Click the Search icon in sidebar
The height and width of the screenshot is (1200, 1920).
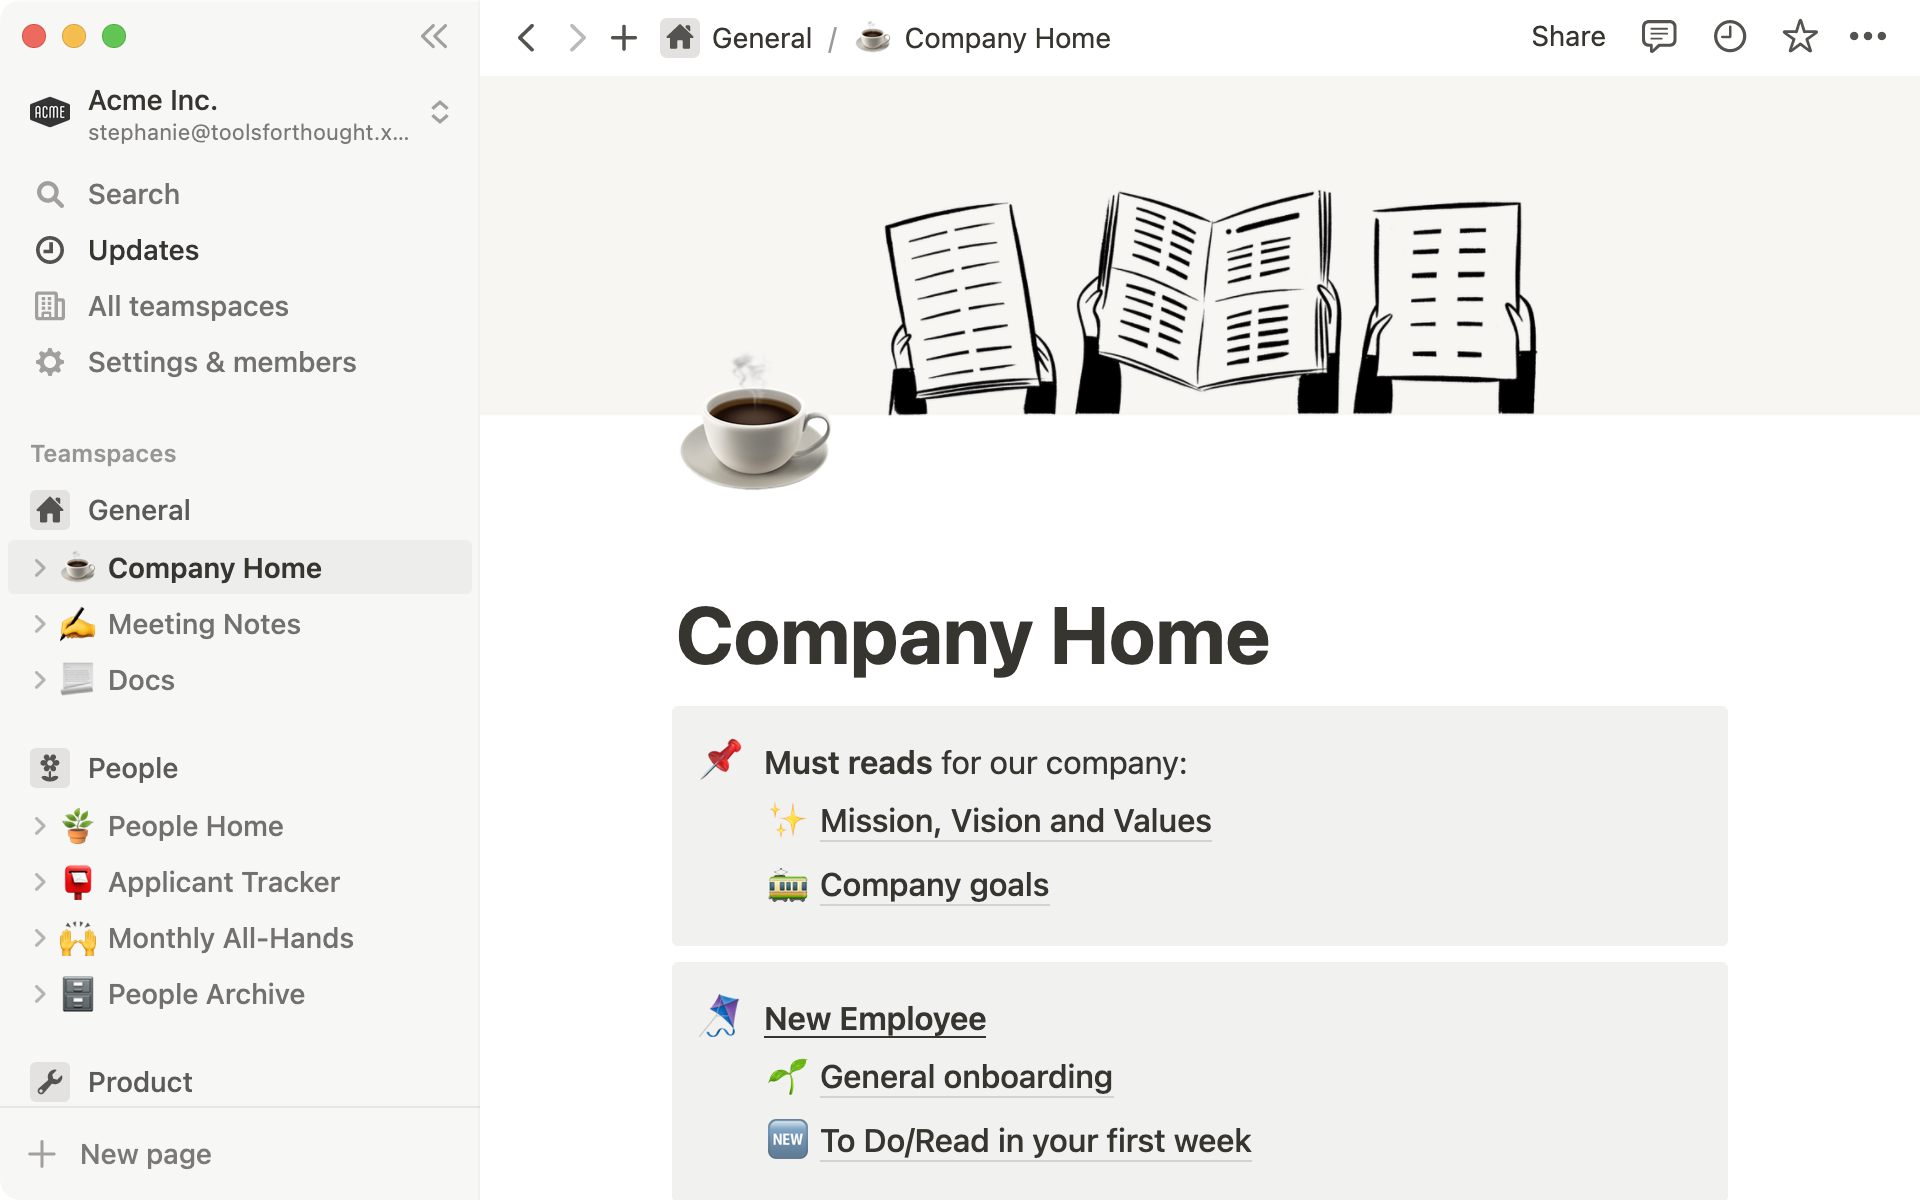pyautogui.click(x=50, y=194)
